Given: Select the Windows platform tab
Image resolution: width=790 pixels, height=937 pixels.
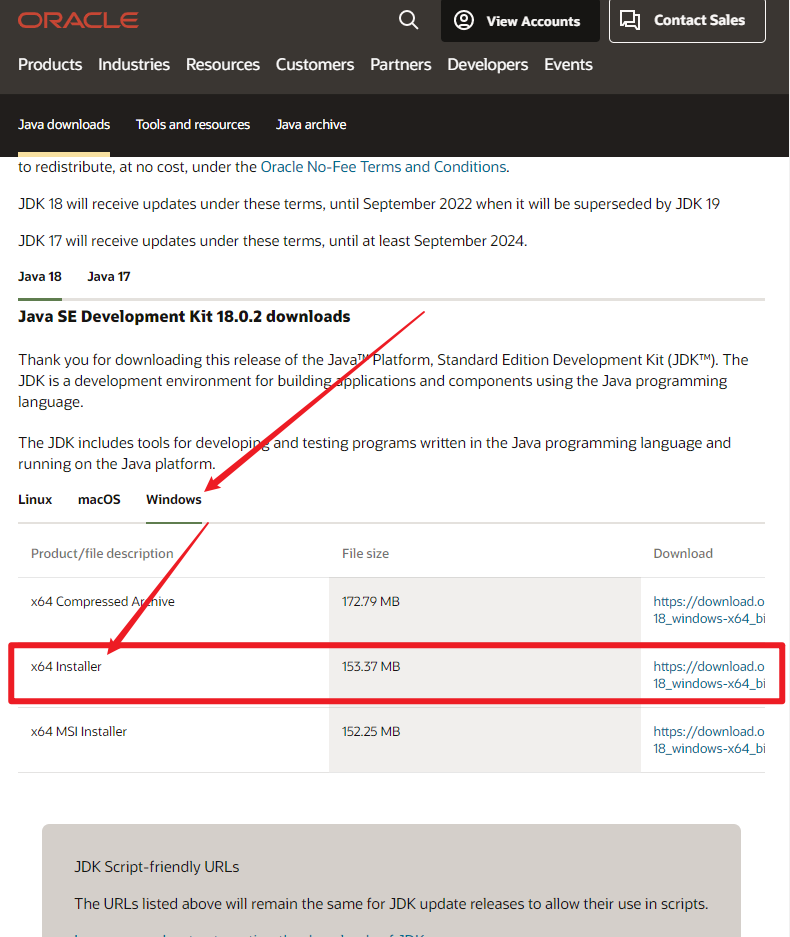Looking at the screenshot, I should point(174,500).
